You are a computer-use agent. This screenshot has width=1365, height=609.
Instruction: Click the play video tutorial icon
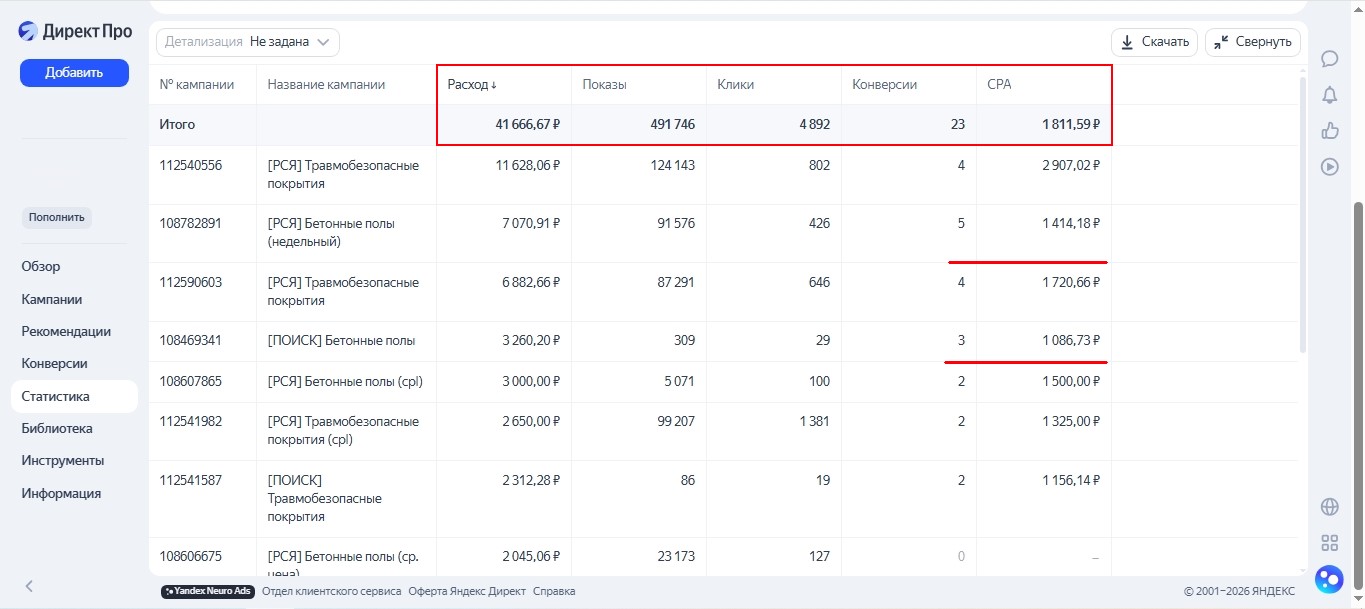pos(1329,167)
